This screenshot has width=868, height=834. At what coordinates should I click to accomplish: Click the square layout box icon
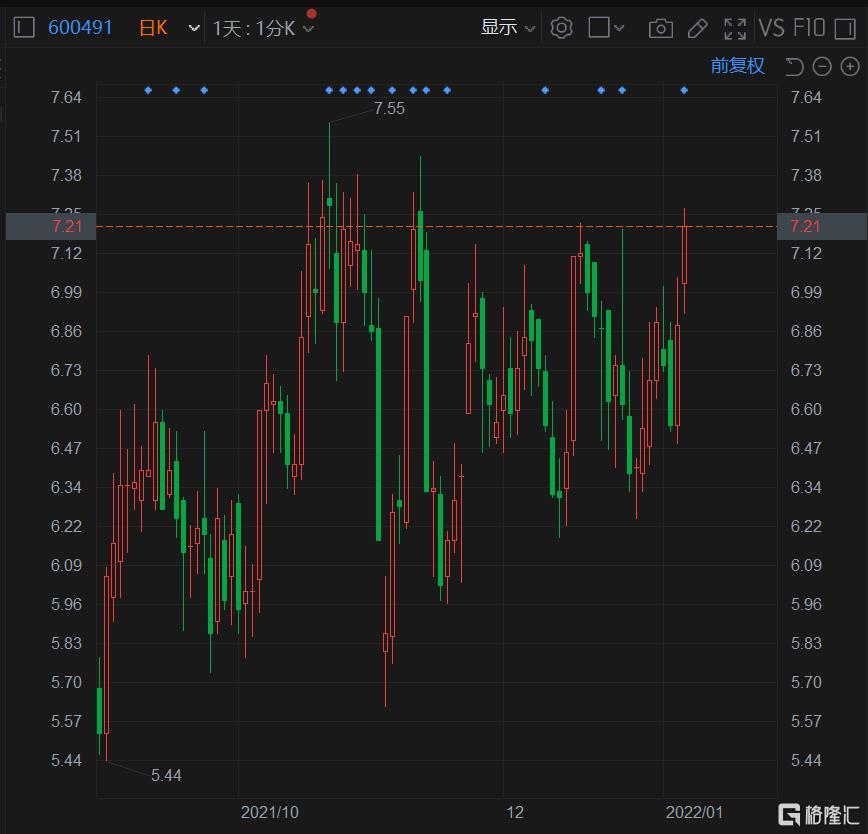point(598,27)
